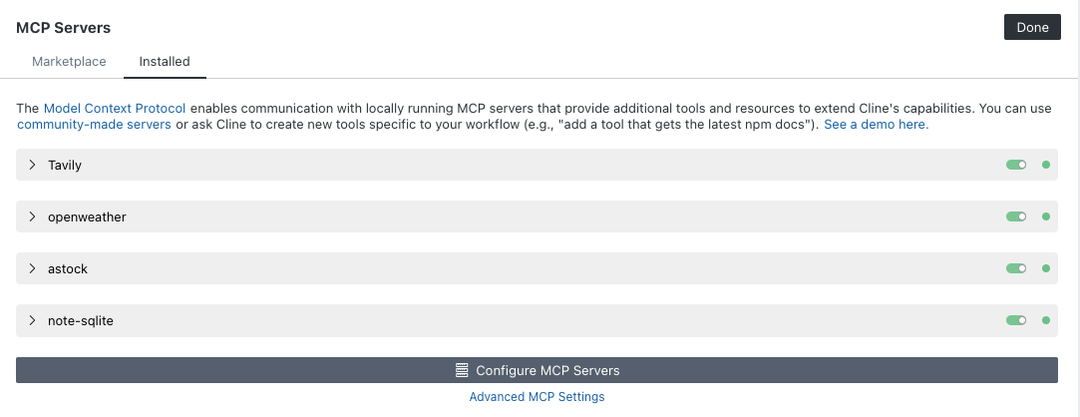Open the Advanced MCP Settings link
Viewport: 1080px width, 417px height.
pyautogui.click(x=537, y=397)
